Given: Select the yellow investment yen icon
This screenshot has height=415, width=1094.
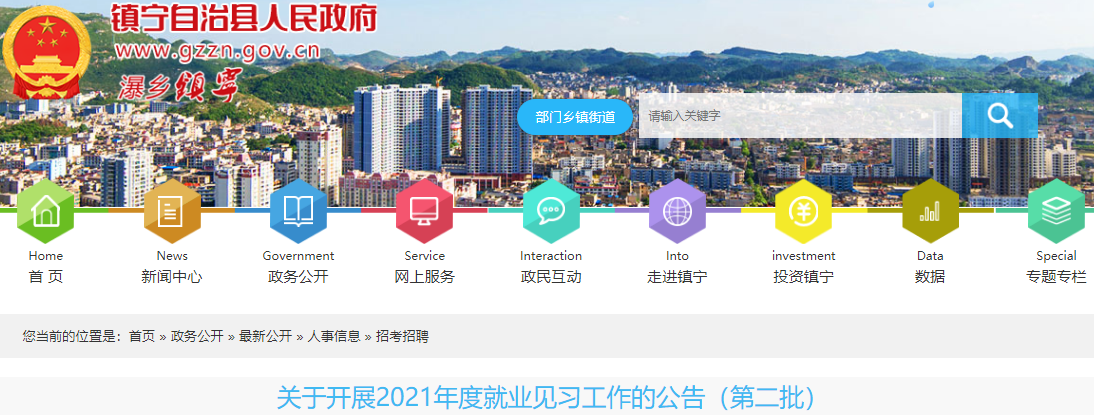Looking at the screenshot, I should pos(803,211).
